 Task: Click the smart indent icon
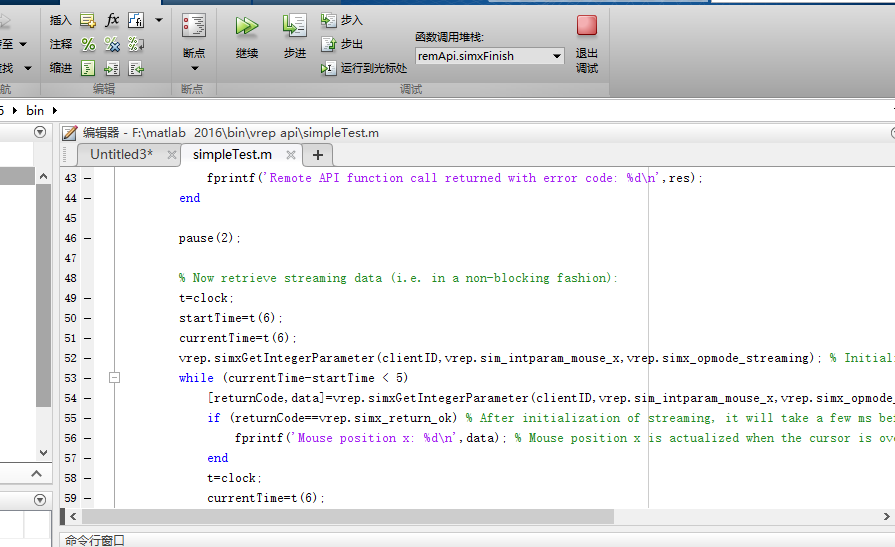pos(88,69)
